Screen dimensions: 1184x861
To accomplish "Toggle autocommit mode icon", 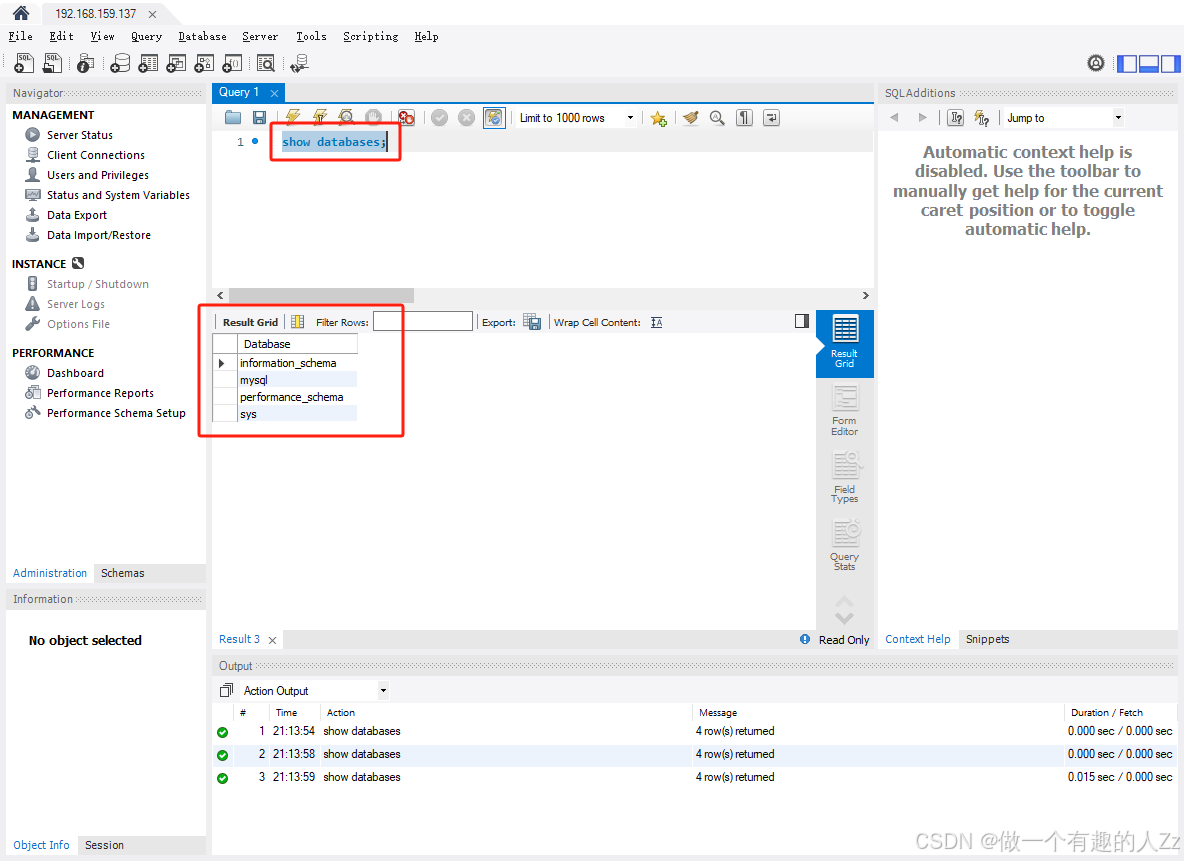I will point(494,118).
